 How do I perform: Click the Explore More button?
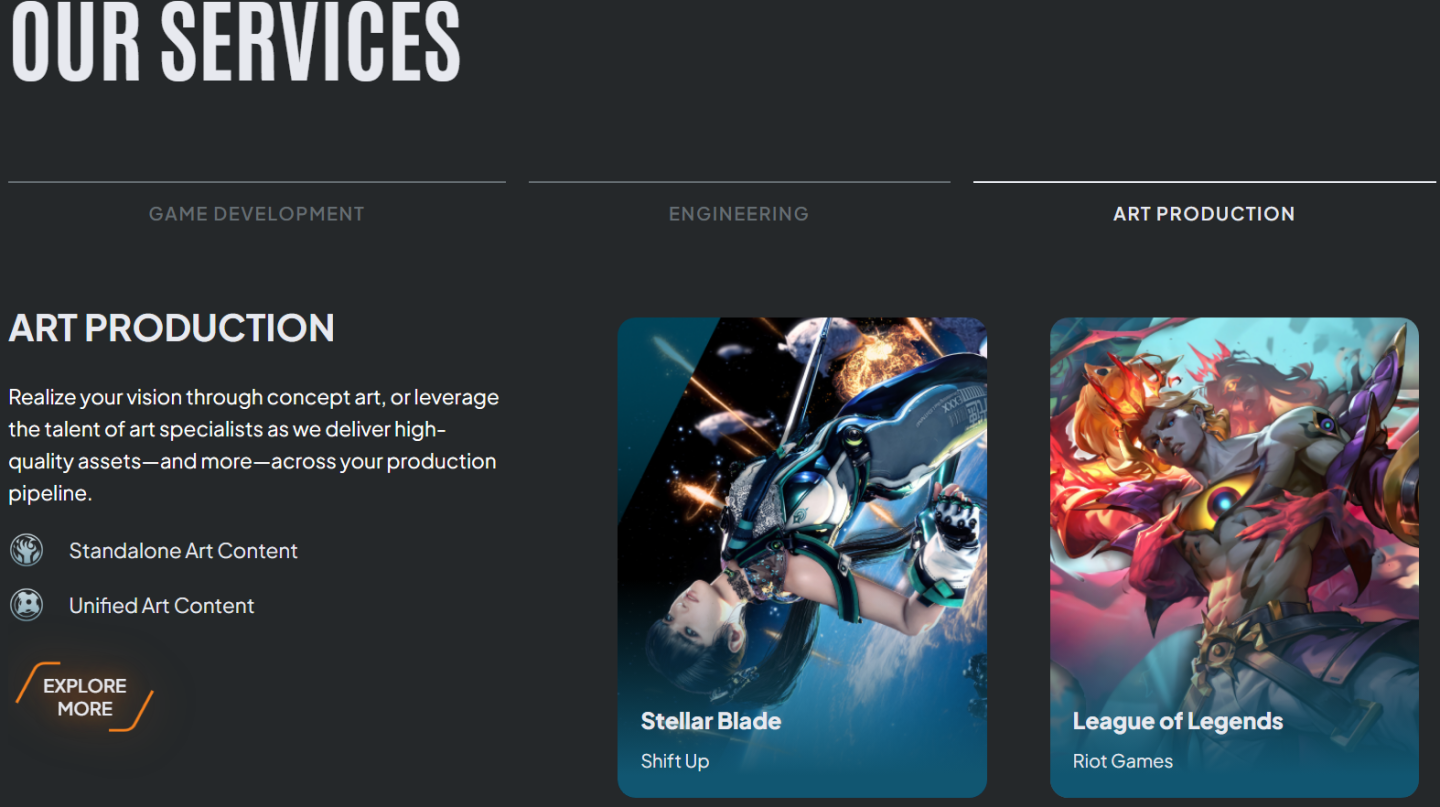click(x=85, y=697)
